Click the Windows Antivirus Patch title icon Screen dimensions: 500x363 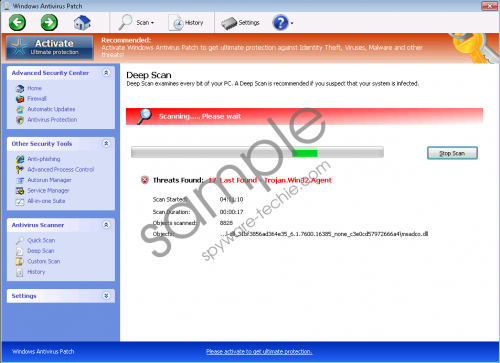[x=6, y=6]
